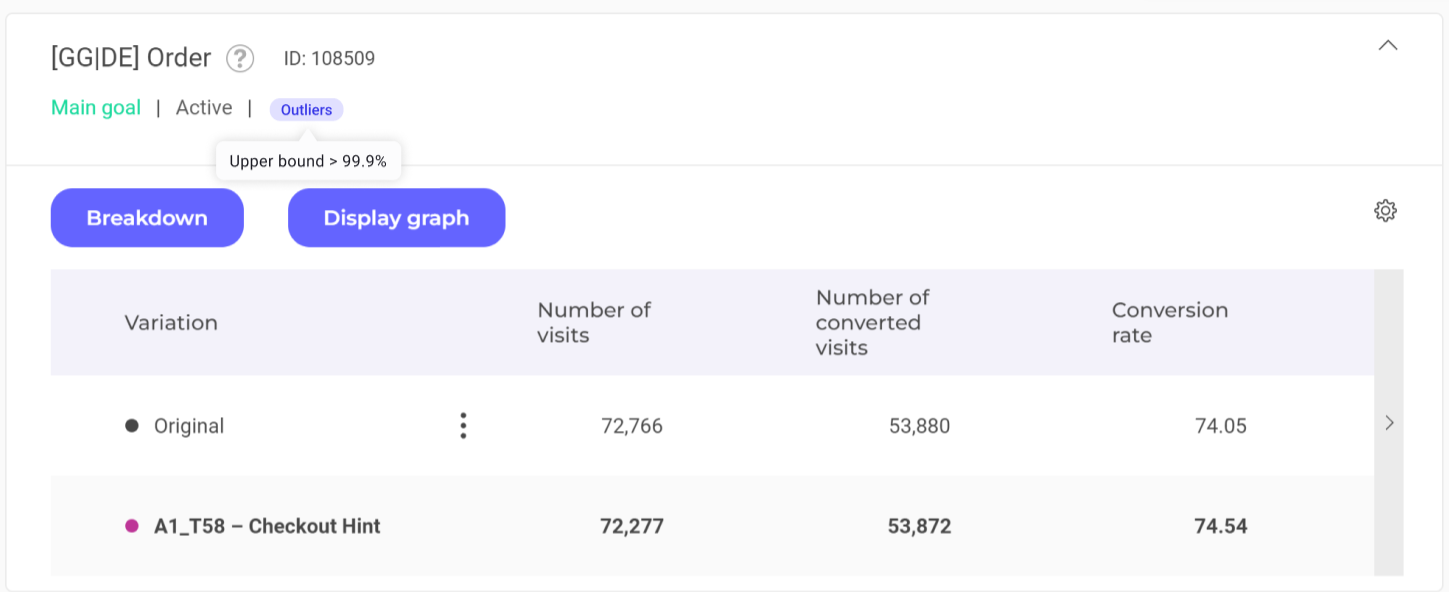Click the [GG|DE] Order goal title

point(131,58)
